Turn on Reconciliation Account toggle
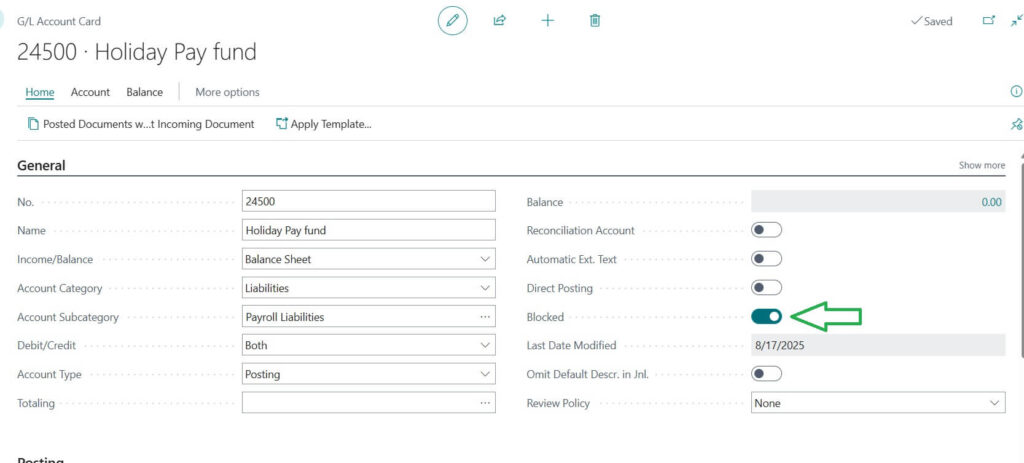The width and height of the screenshot is (1024, 463). coord(766,230)
